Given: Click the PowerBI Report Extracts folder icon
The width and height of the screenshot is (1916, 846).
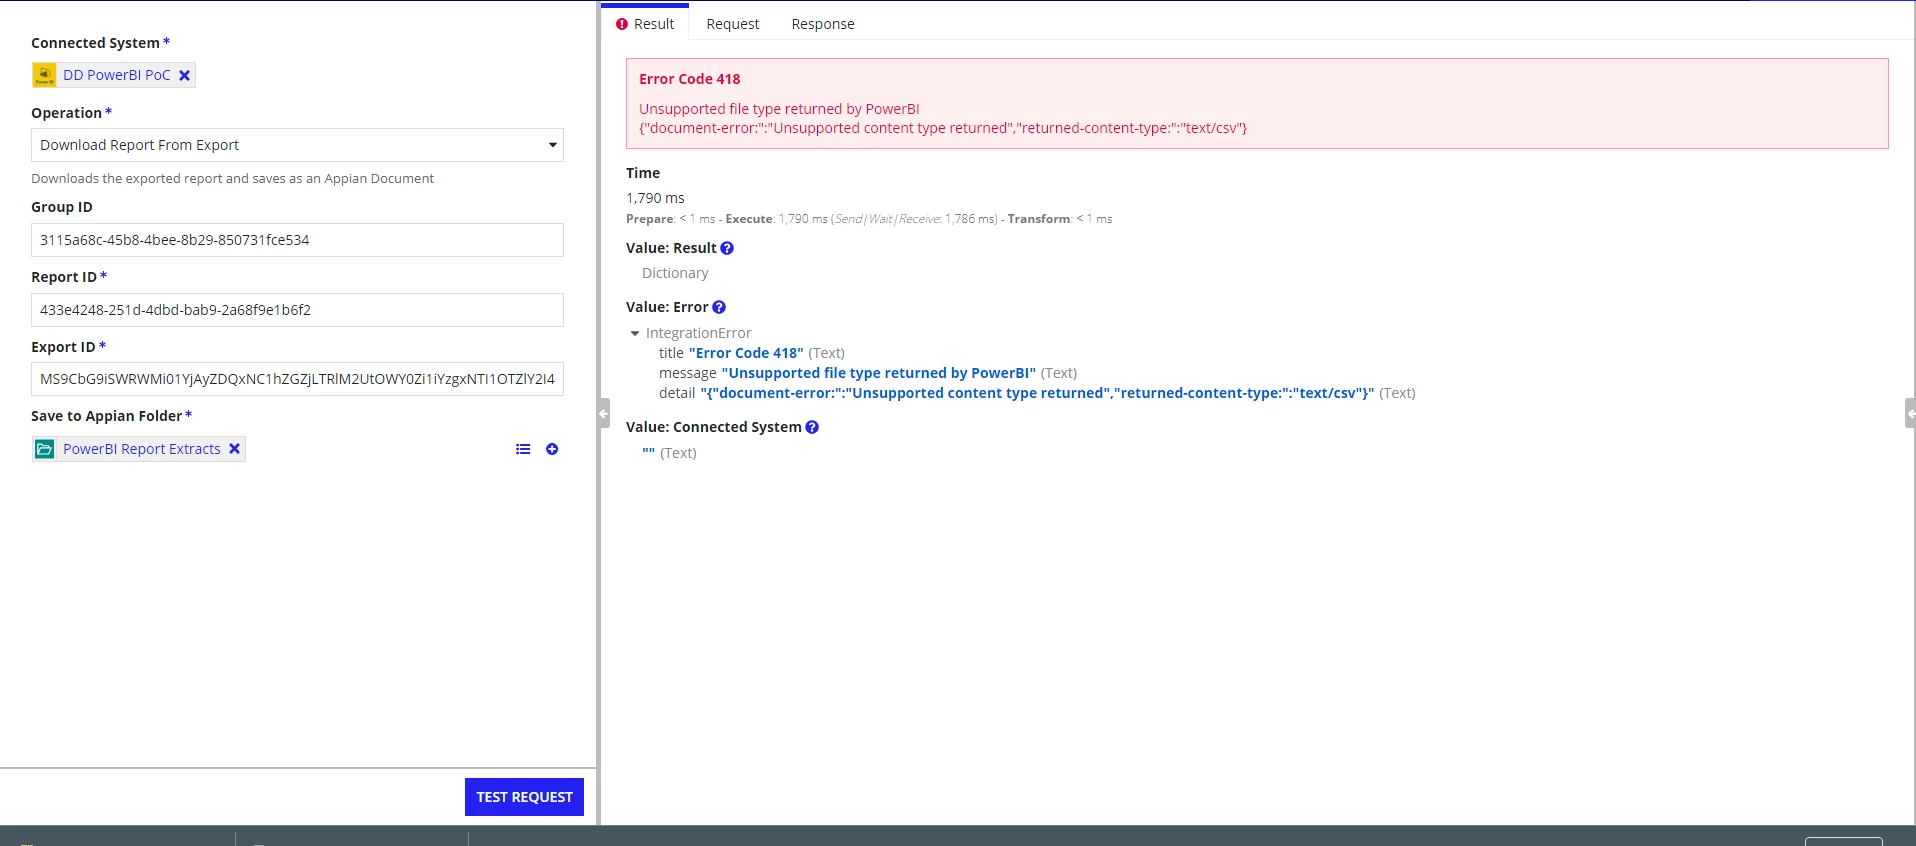Looking at the screenshot, I should point(44,449).
